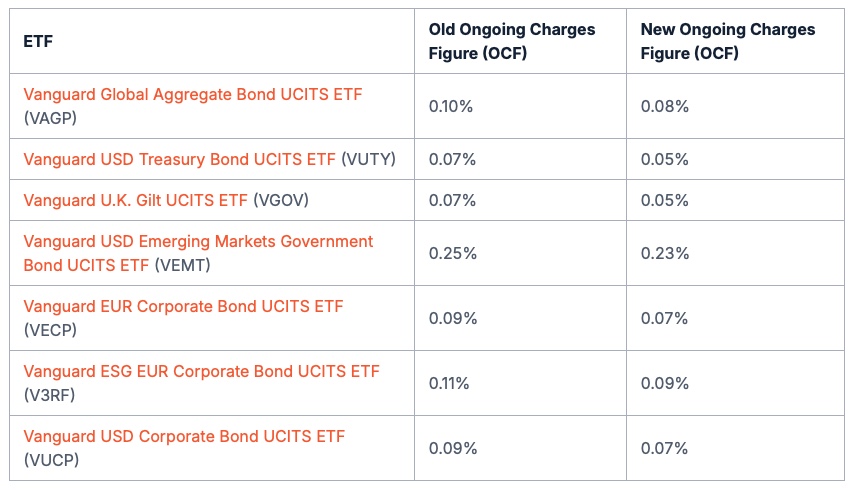Follow the Vanguard EUR Corporate Bond UCITS ETF link
Image resolution: width=853 pixels, height=490 pixels.
183,306
